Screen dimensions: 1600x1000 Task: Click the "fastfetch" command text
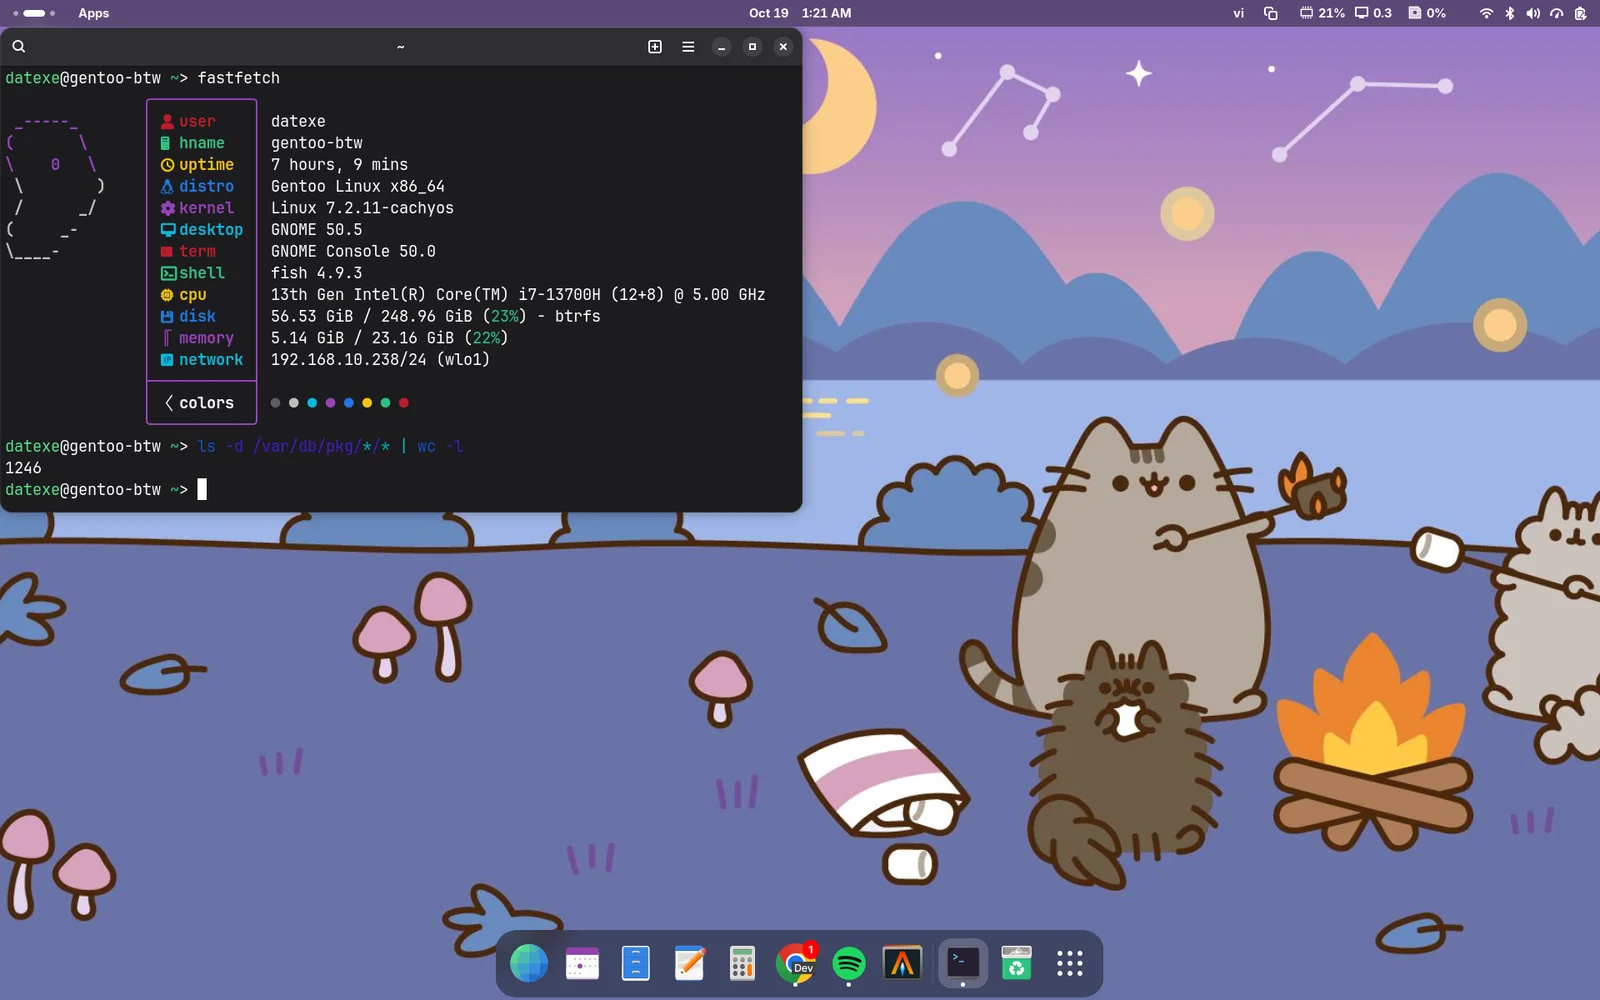(x=238, y=78)
